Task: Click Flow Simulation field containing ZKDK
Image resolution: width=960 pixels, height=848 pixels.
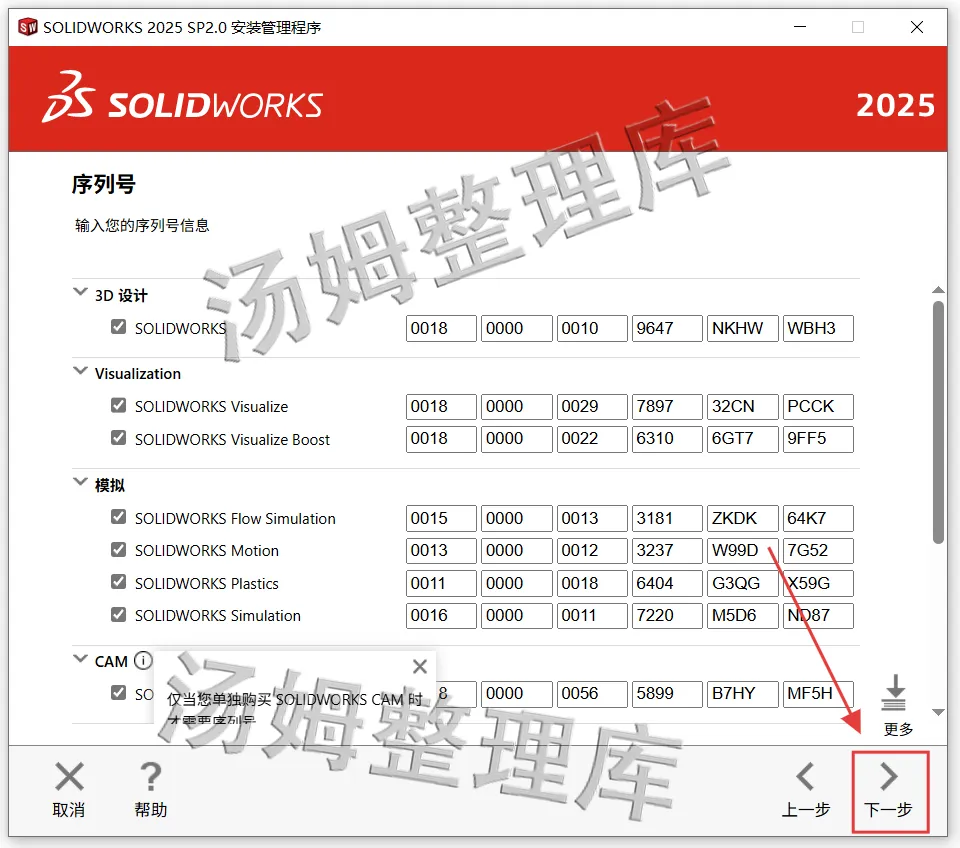Action: point(742,518)
